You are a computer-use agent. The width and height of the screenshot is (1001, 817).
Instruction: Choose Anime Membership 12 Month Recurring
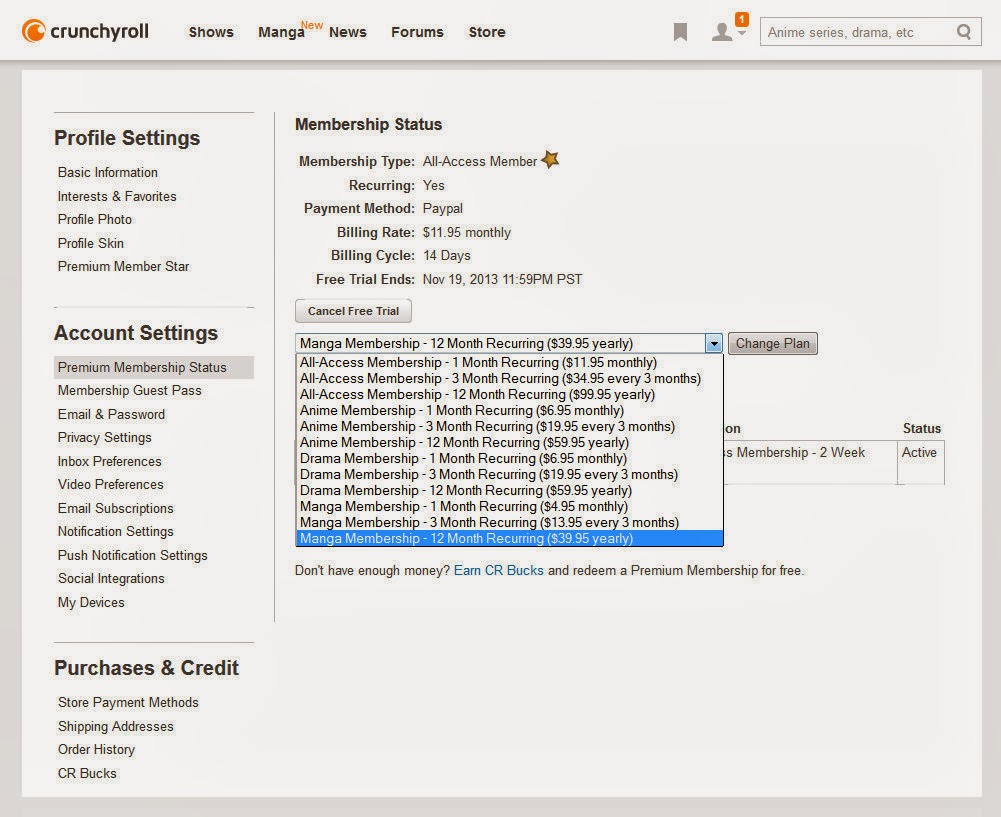point(509,442)
